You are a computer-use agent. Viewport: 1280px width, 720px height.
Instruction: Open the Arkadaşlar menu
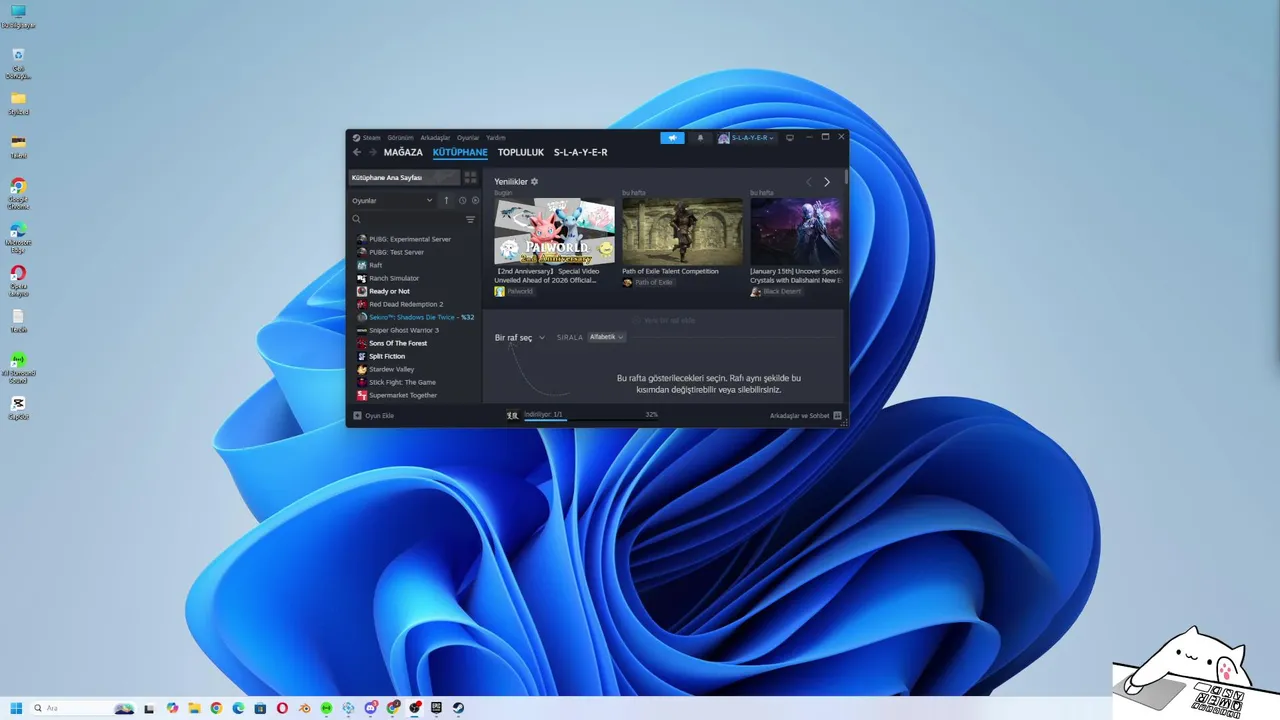(435, 138)
